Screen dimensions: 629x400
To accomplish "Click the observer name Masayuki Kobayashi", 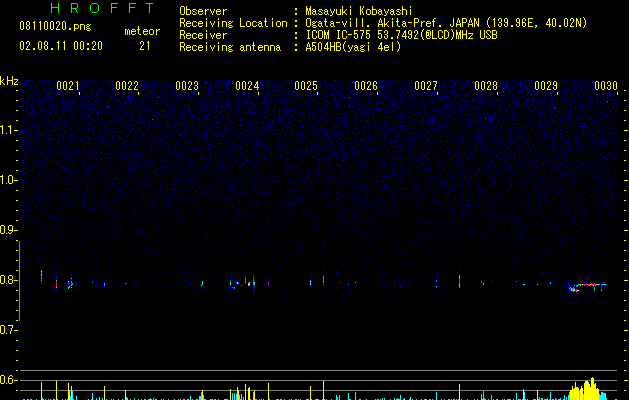I will tap(359, 11).
